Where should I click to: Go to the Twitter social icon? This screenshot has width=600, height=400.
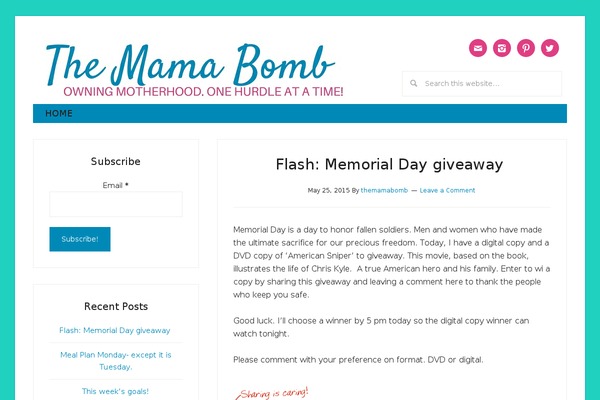550,48
